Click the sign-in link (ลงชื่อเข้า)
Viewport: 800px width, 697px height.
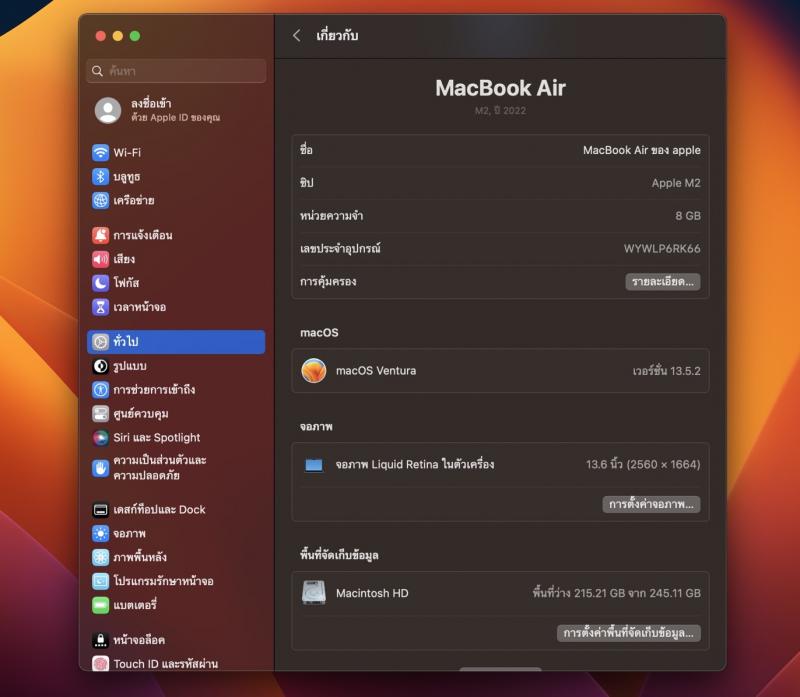(151, 104)
